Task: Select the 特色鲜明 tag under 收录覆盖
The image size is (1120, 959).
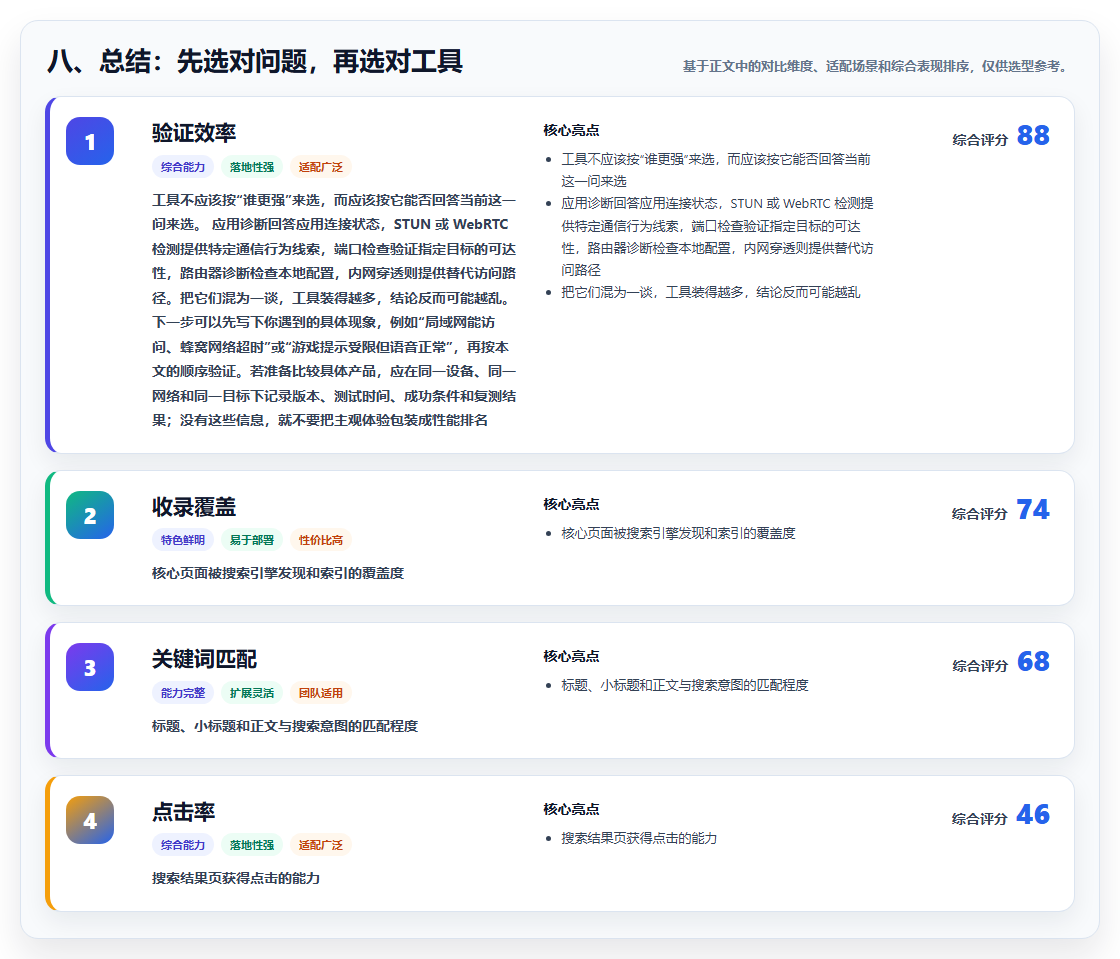Action: [x=183, y=540]
